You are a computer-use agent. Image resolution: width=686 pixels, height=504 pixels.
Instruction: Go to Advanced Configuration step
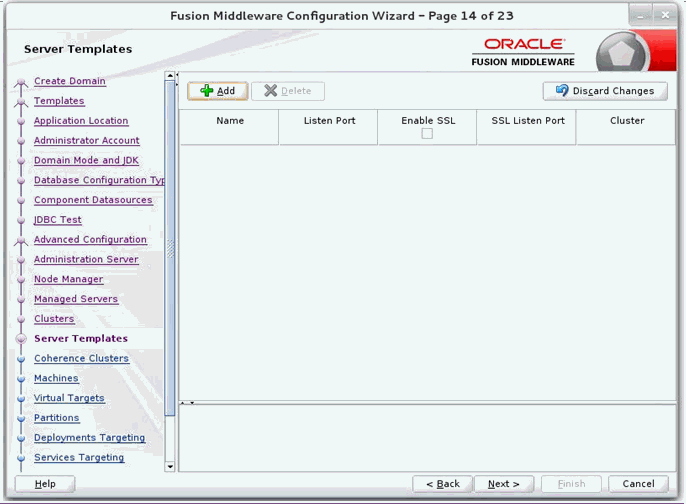click(x=90, y=239)
